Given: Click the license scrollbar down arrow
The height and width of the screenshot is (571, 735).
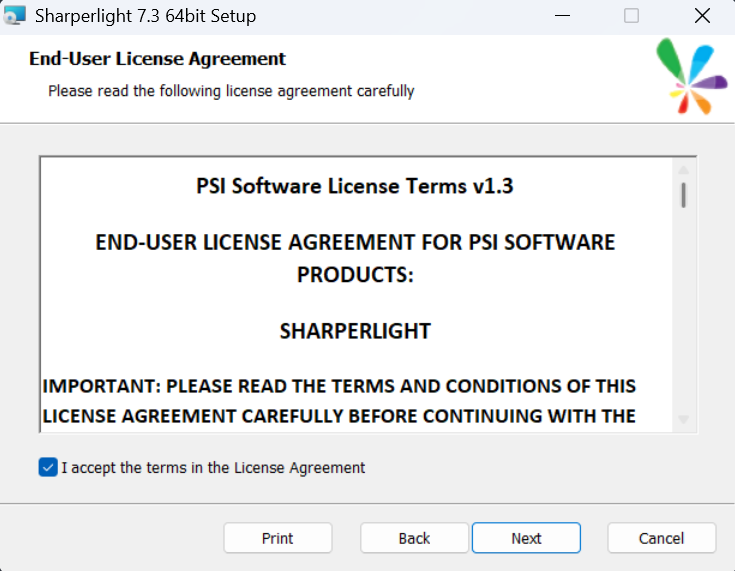Looking at the screenshot, I should pos(684,419).
